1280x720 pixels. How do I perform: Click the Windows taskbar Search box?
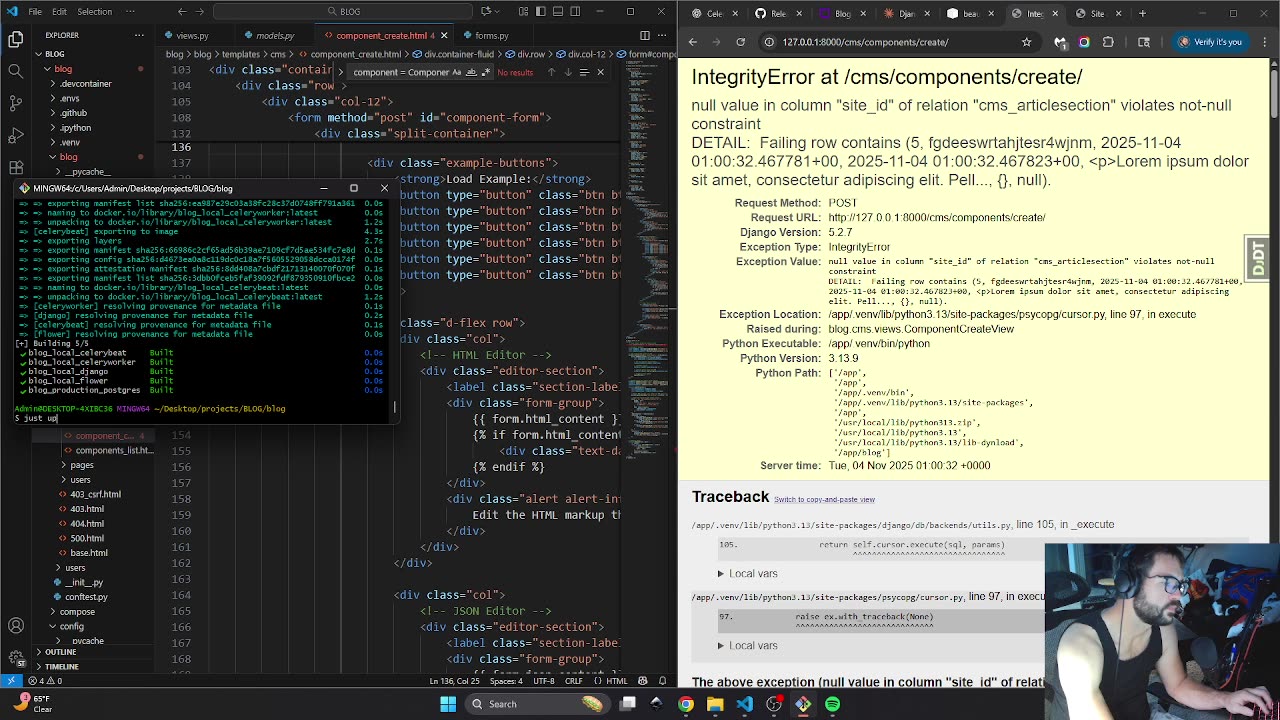pos(538,704)
